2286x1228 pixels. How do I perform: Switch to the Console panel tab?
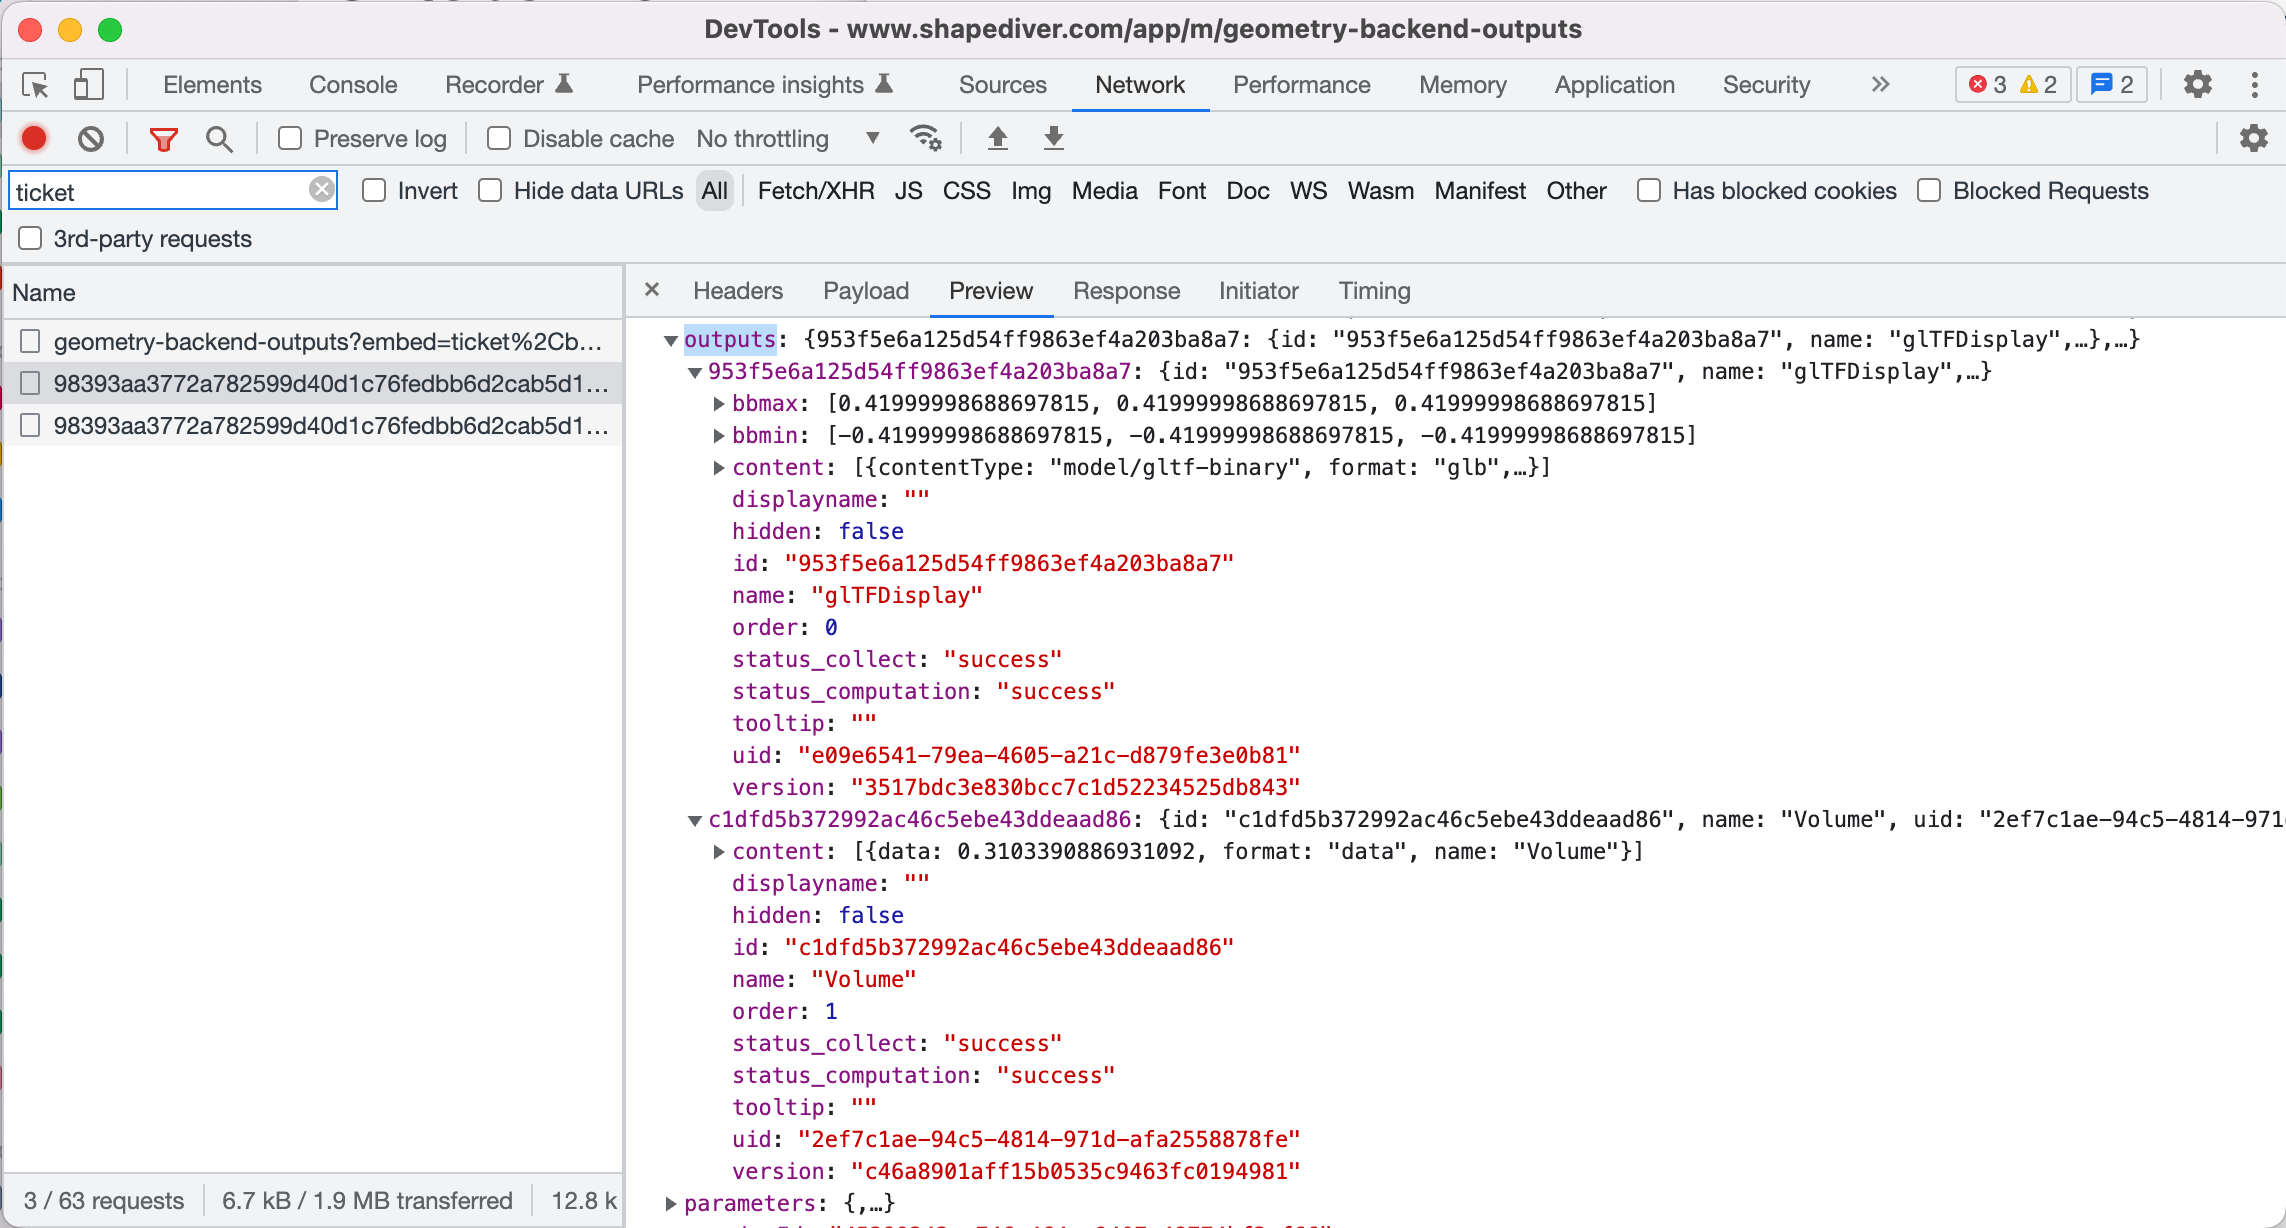tap(353, 85)
